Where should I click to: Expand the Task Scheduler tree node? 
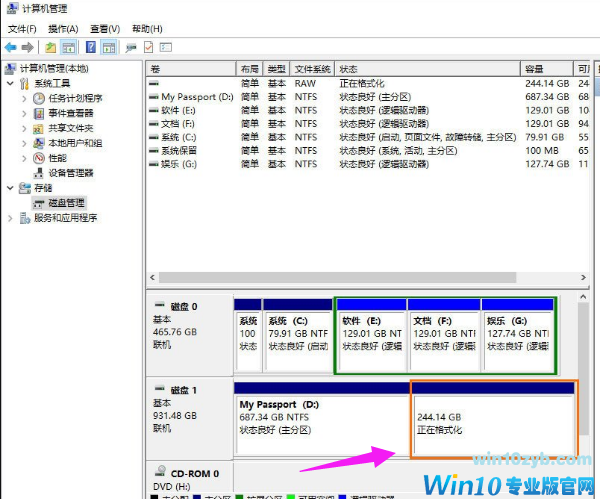(x=25, y=98)
